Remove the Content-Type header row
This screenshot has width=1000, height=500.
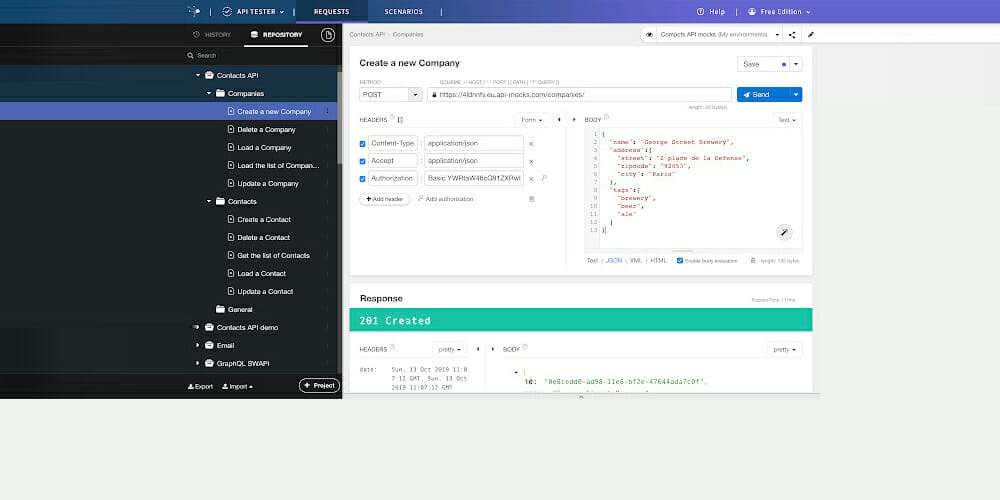pos(531,144)
